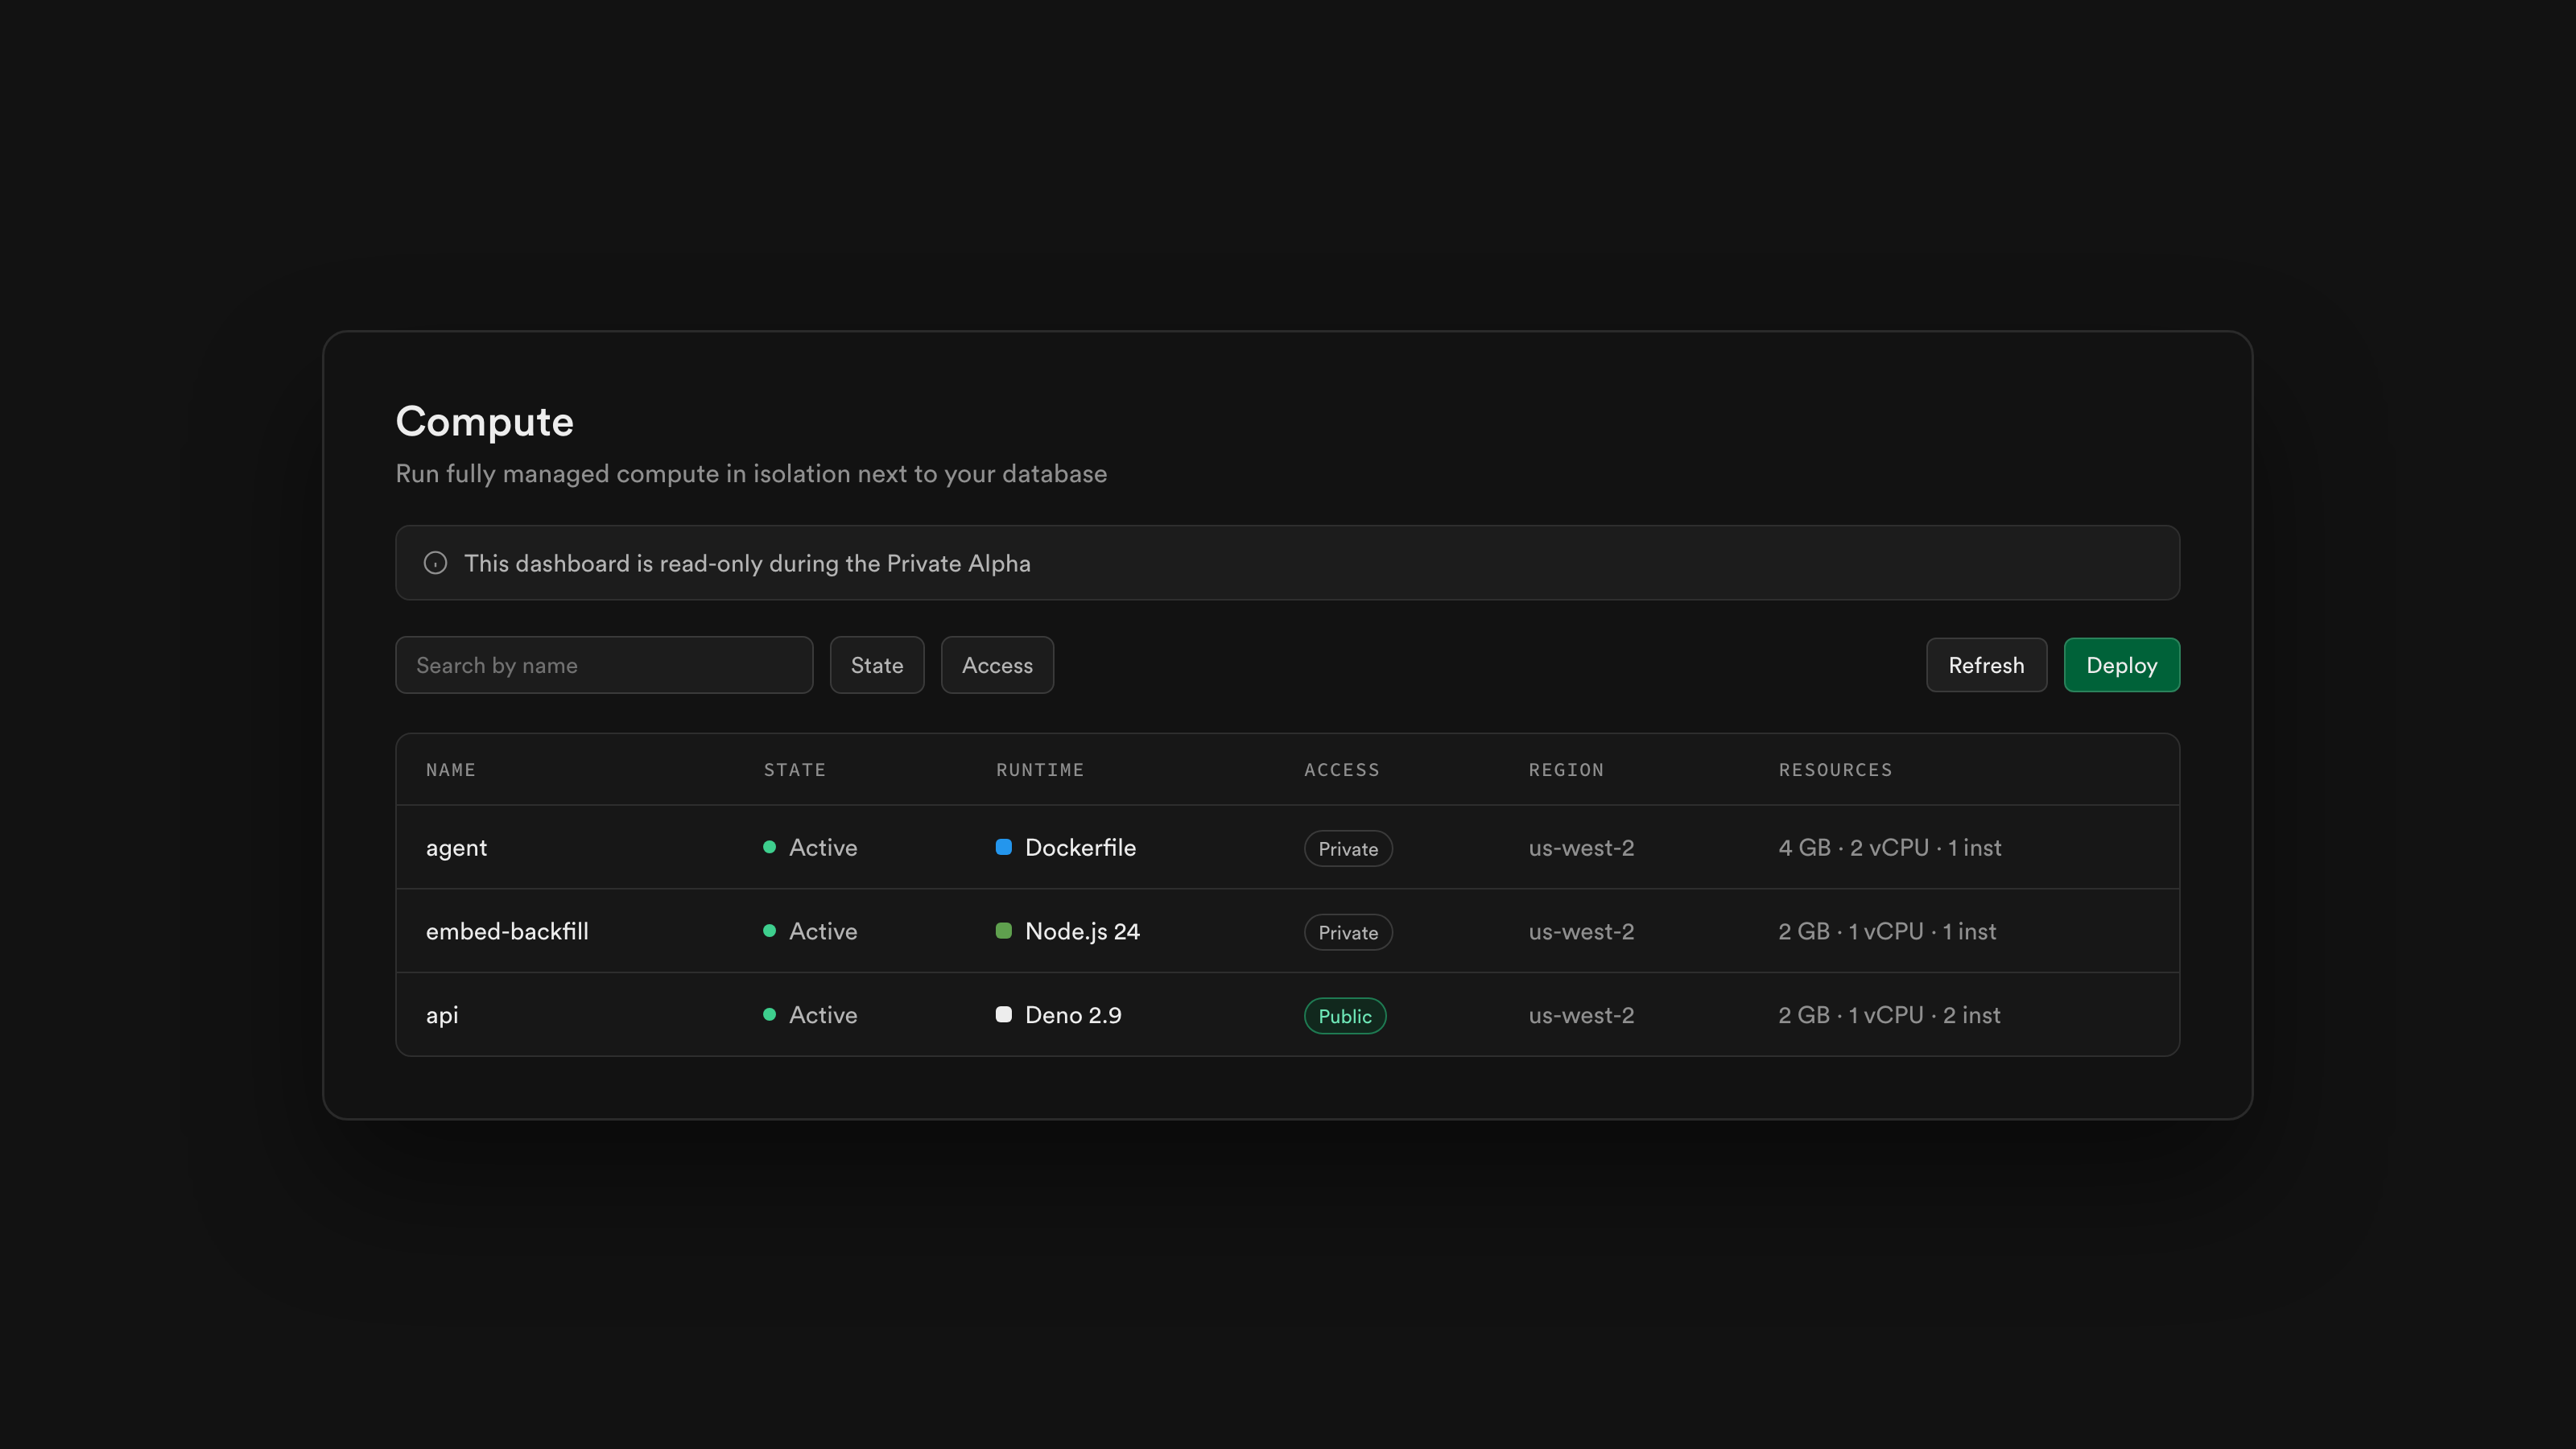Open the embed-backfill compute instance
Viewport: 2576px width, 1449px height.
pos(507,931)
